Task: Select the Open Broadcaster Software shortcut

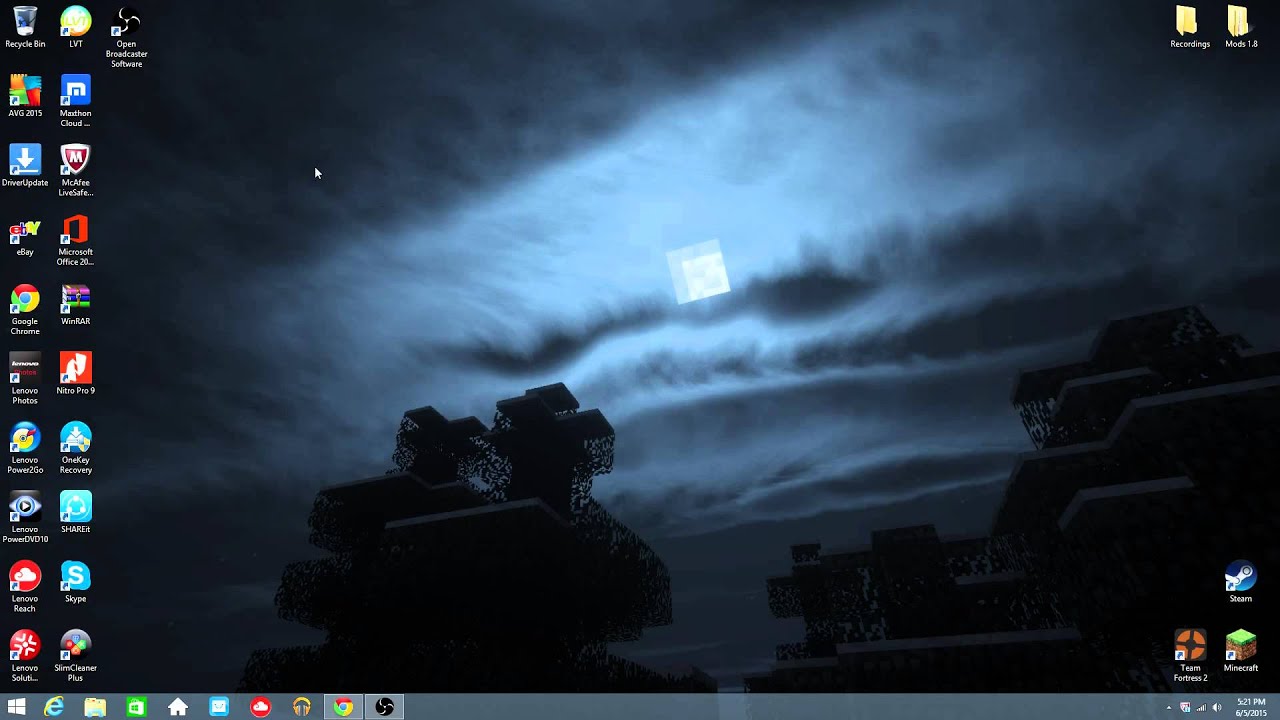Action: coord(127,37)
